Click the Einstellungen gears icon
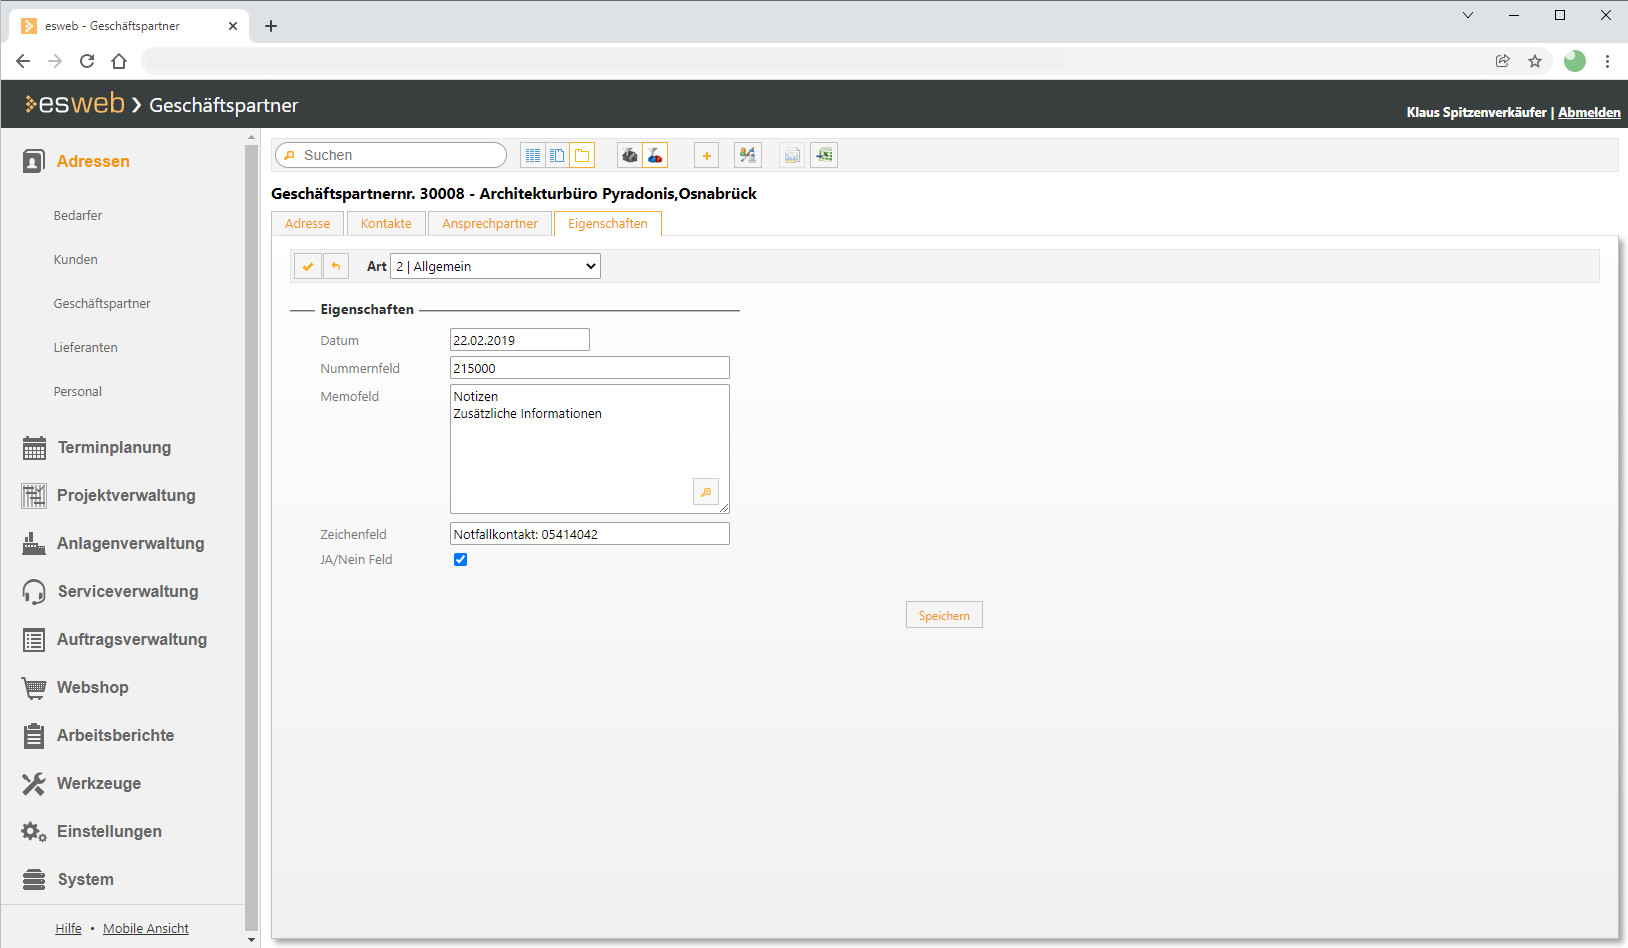The height and width of the screenshot is (948, 1628). pos(34,832)
